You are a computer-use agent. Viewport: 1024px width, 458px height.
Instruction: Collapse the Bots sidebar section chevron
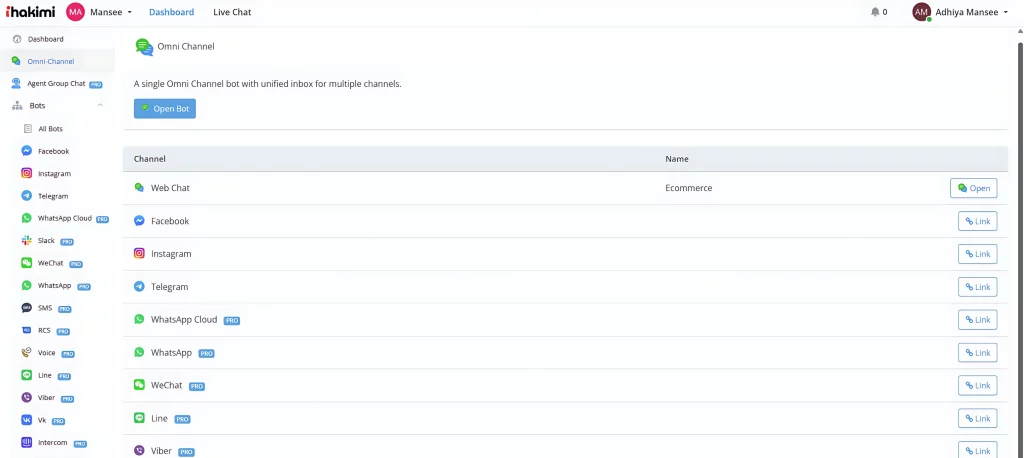[101, 105]
